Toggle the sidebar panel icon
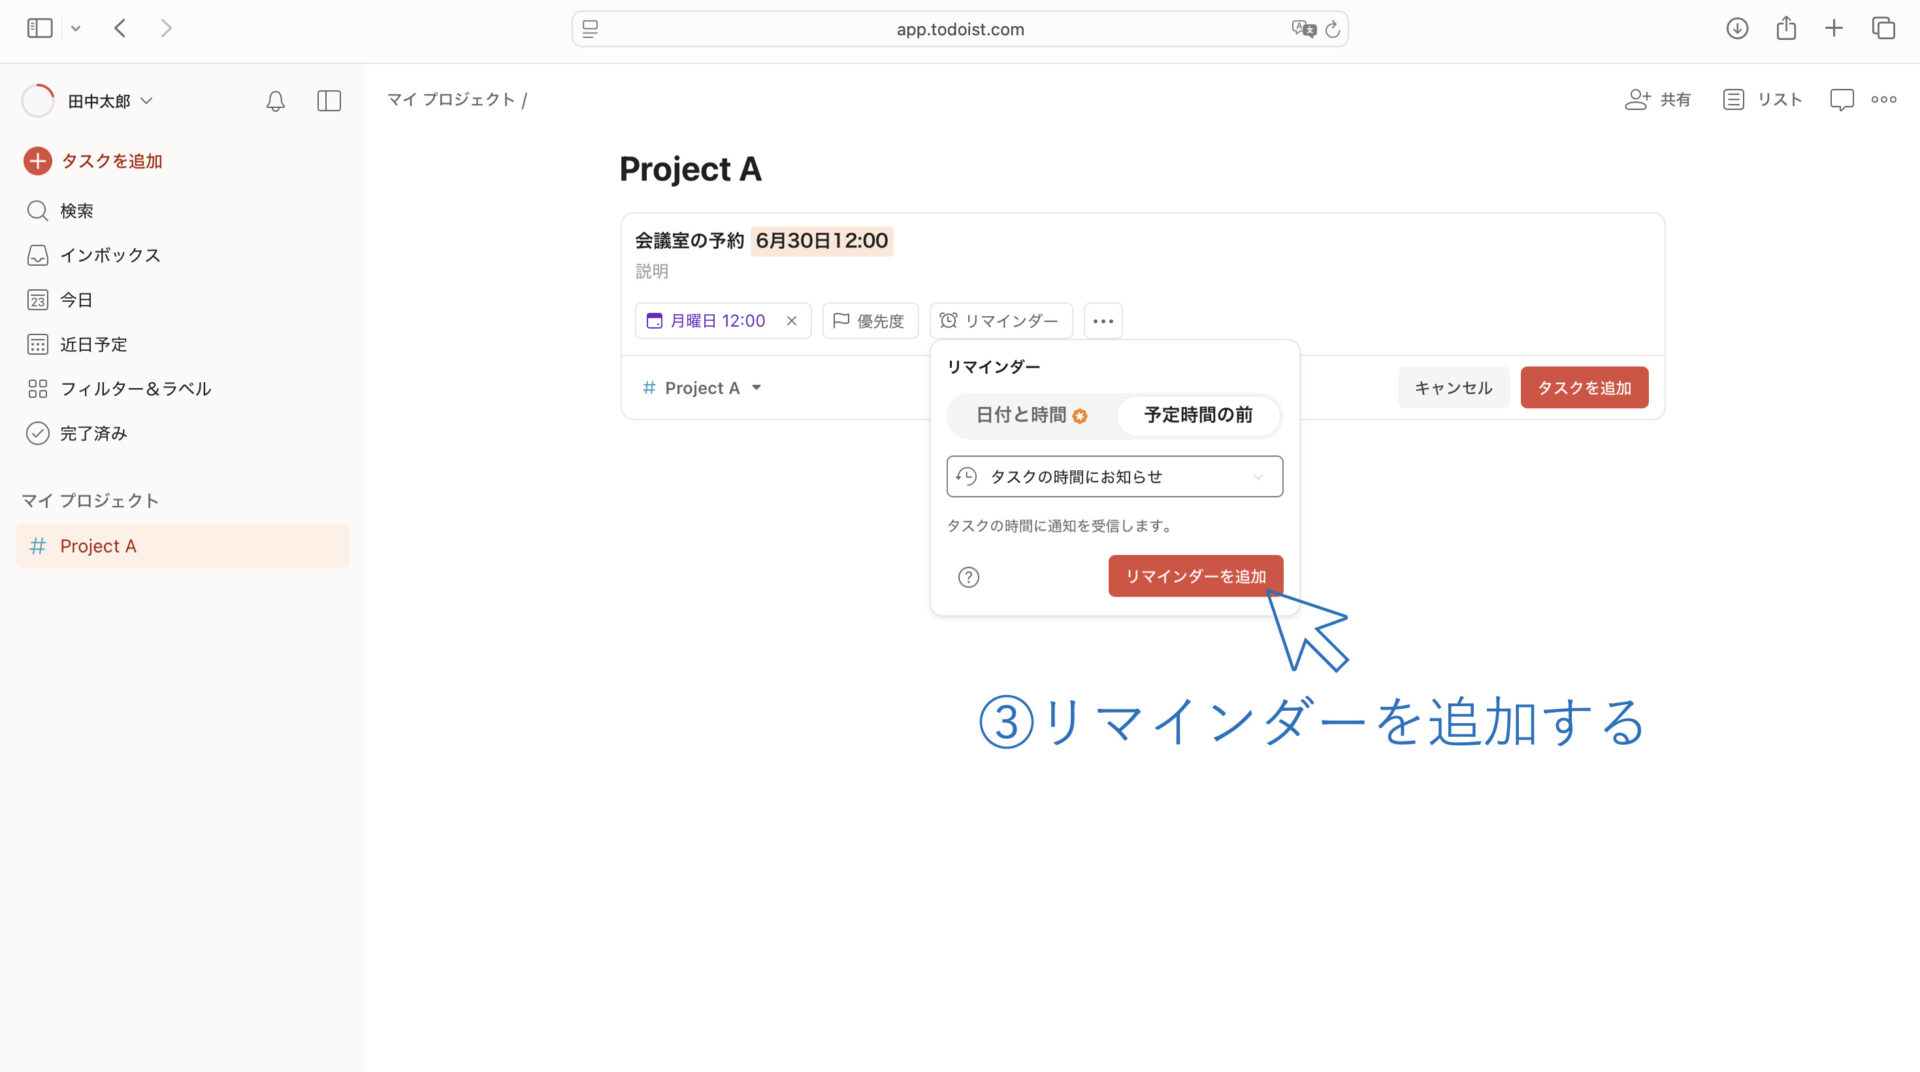The image size is (1920, 1072). point(328,100)
